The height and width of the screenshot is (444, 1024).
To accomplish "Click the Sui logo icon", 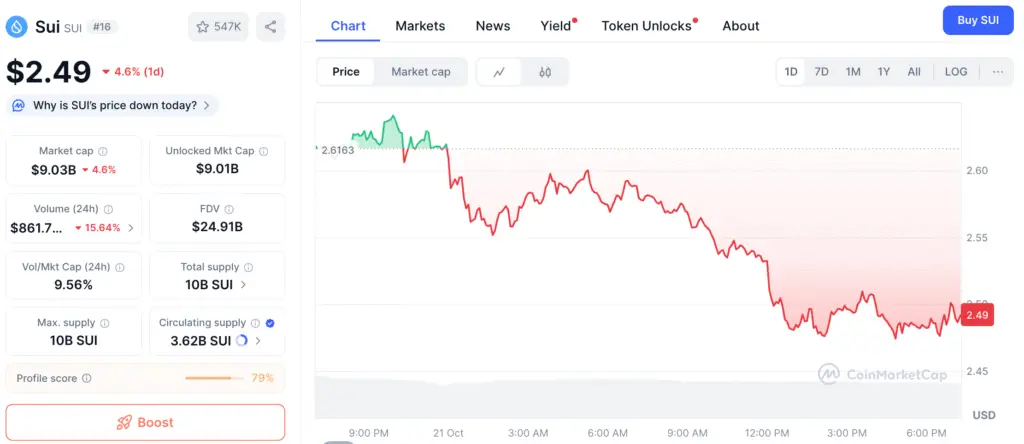I will click(x=15, y=27).
